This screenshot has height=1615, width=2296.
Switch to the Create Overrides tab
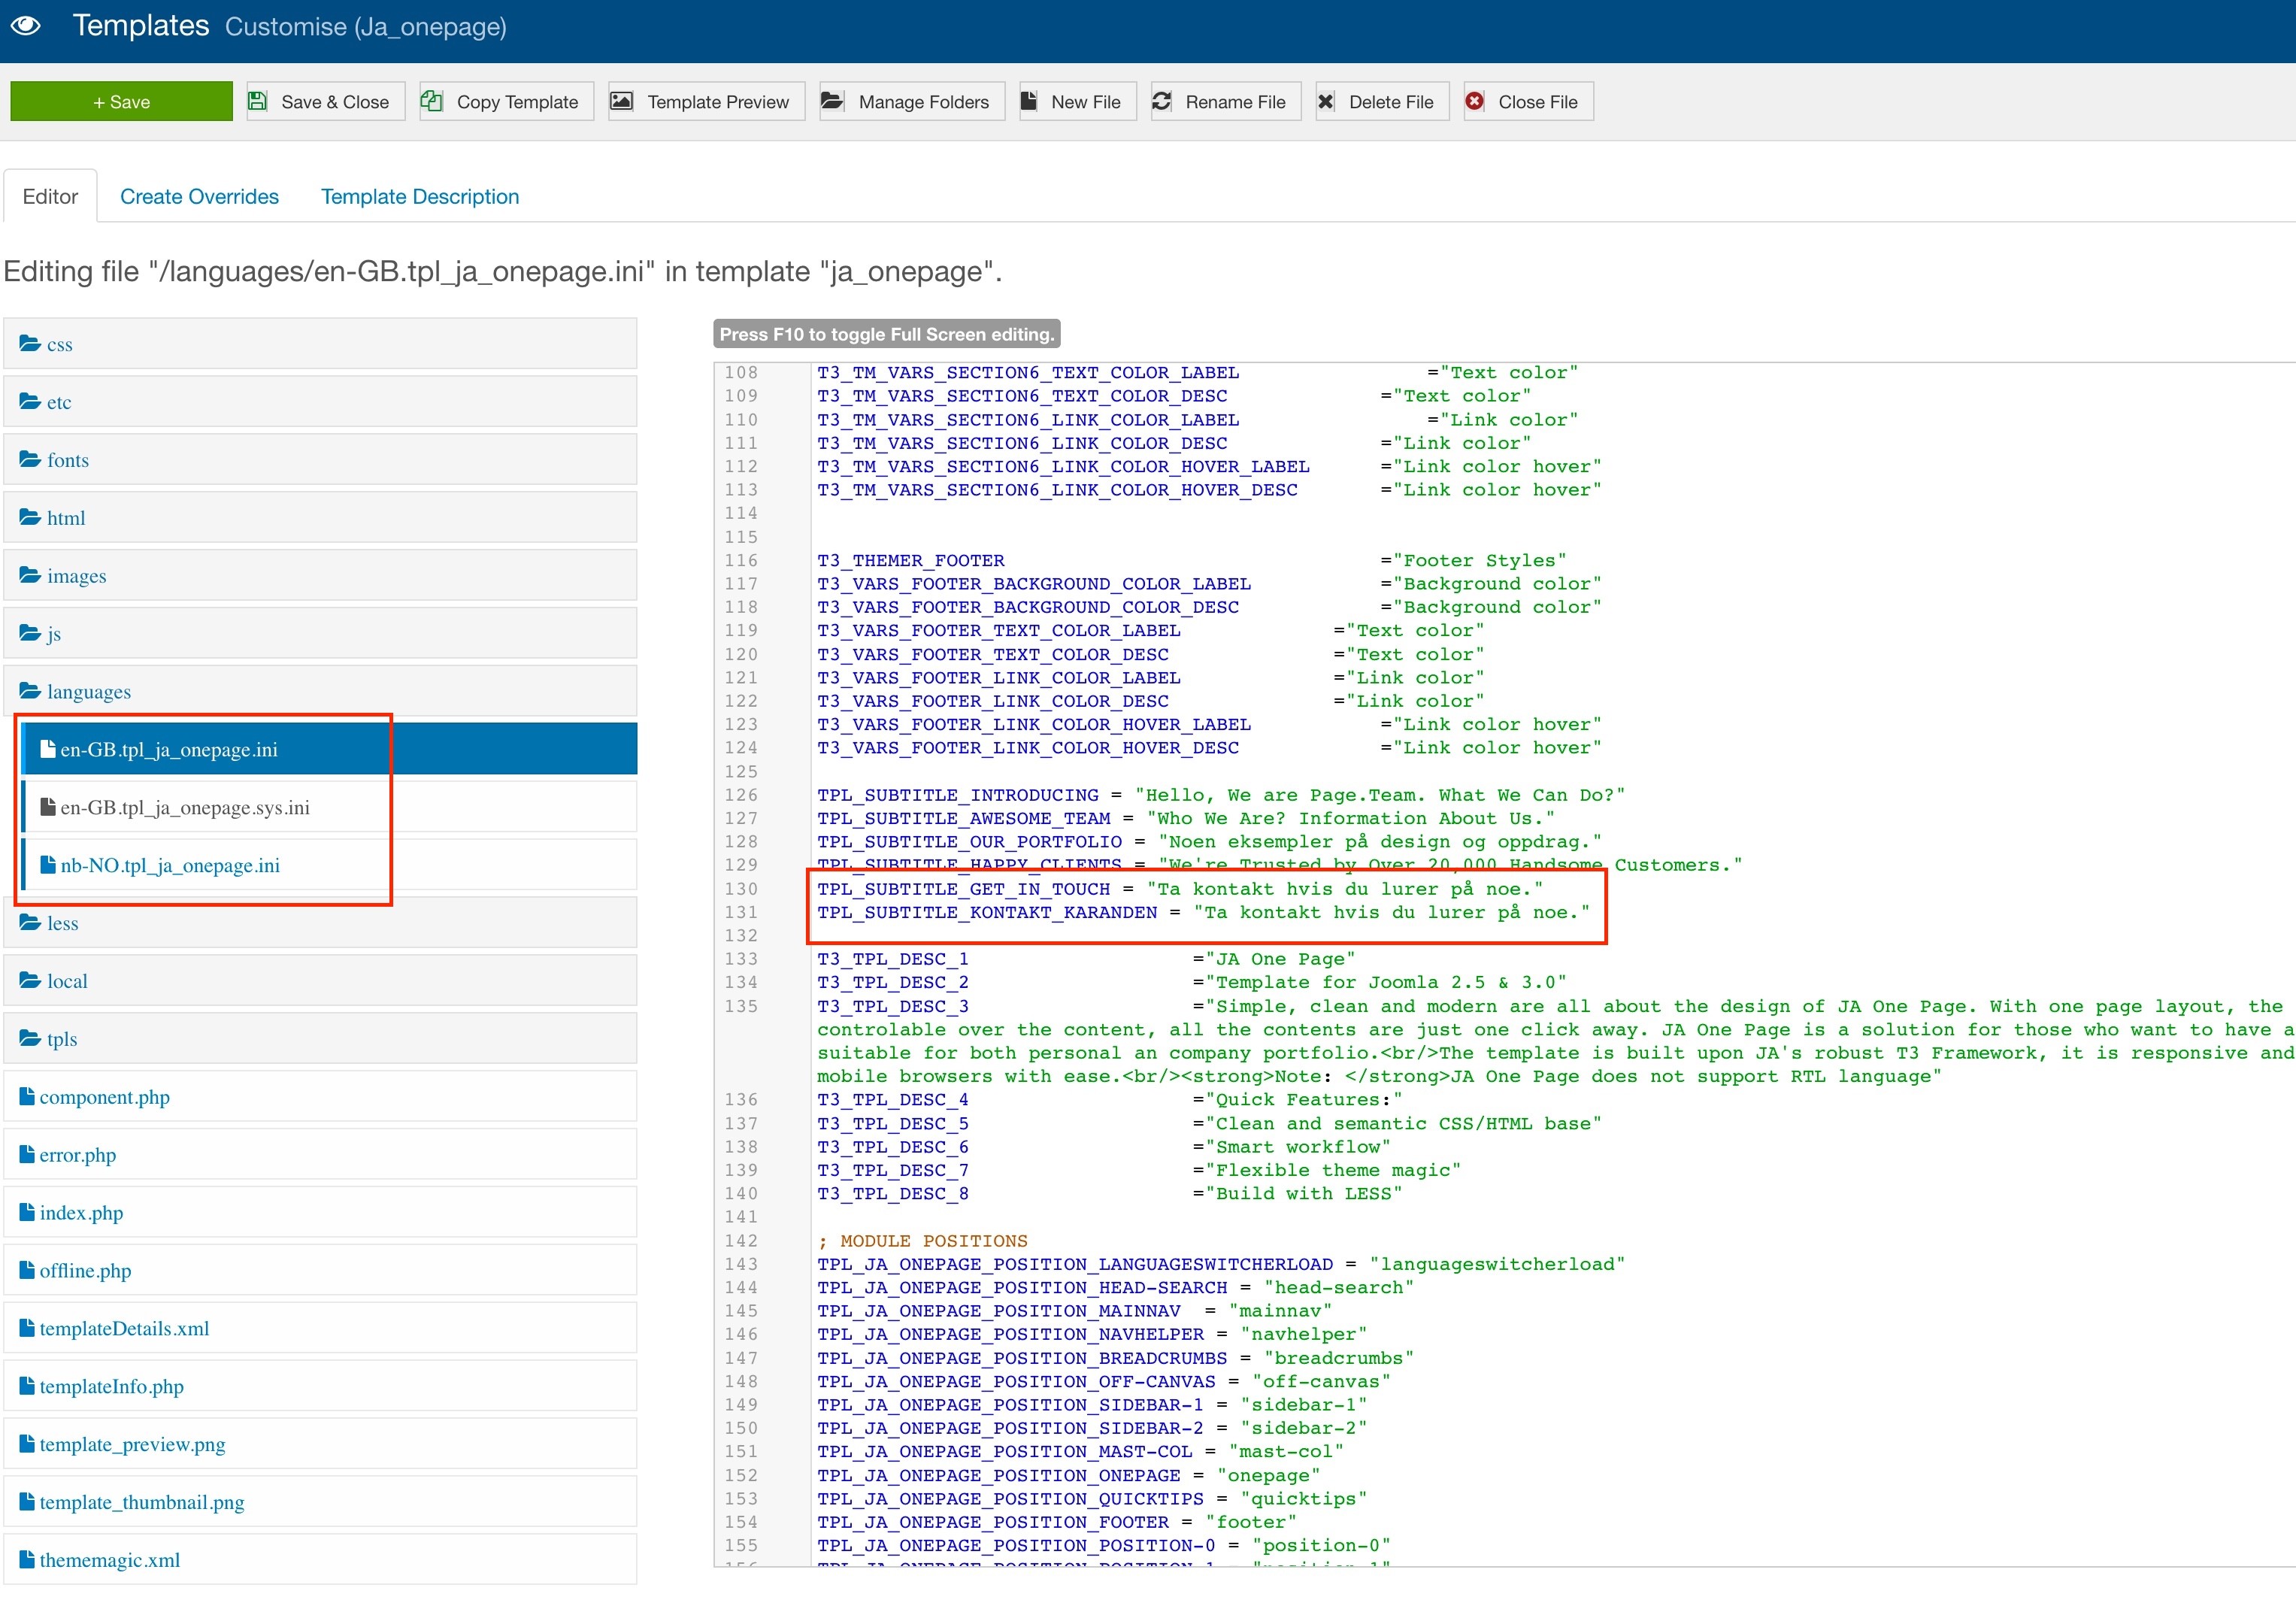(199, 197)
